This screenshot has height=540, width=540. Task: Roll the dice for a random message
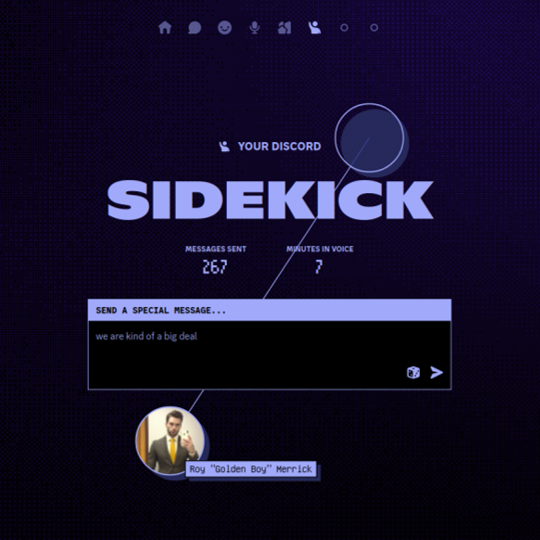coord(413,372)
